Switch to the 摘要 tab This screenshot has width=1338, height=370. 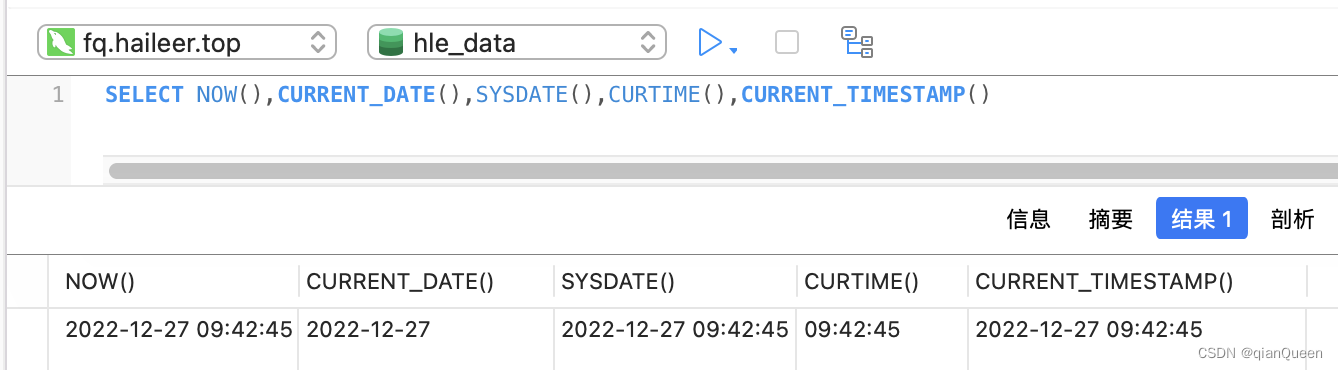click(x=1110, y=219)
